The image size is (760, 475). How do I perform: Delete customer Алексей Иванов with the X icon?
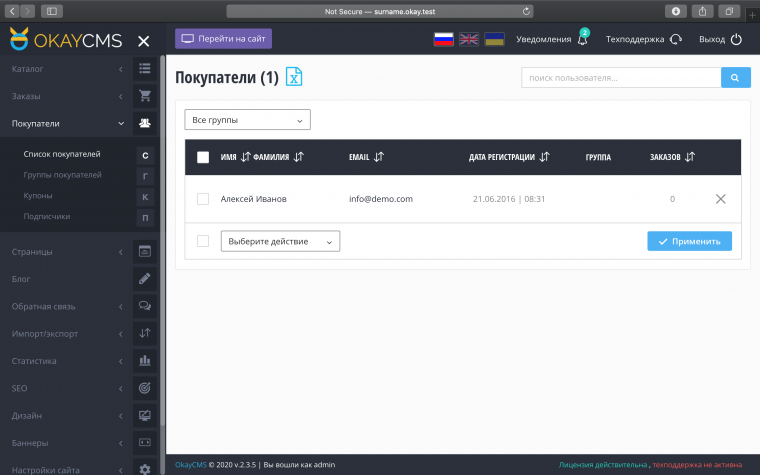[721, 199]
